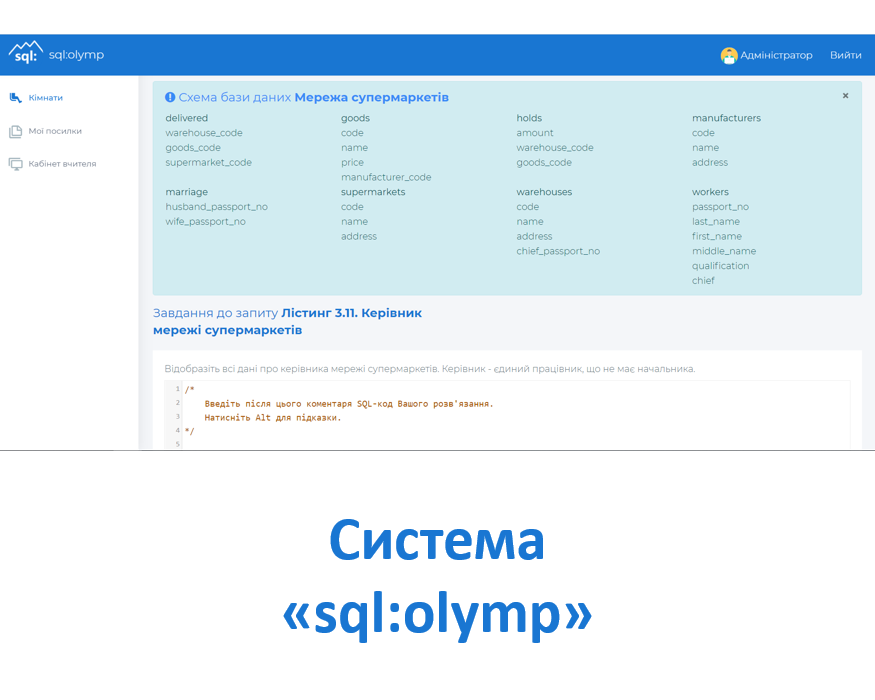Click the workers table name
The height and width of the screenshot is (700, 875).
coord(710,192)
